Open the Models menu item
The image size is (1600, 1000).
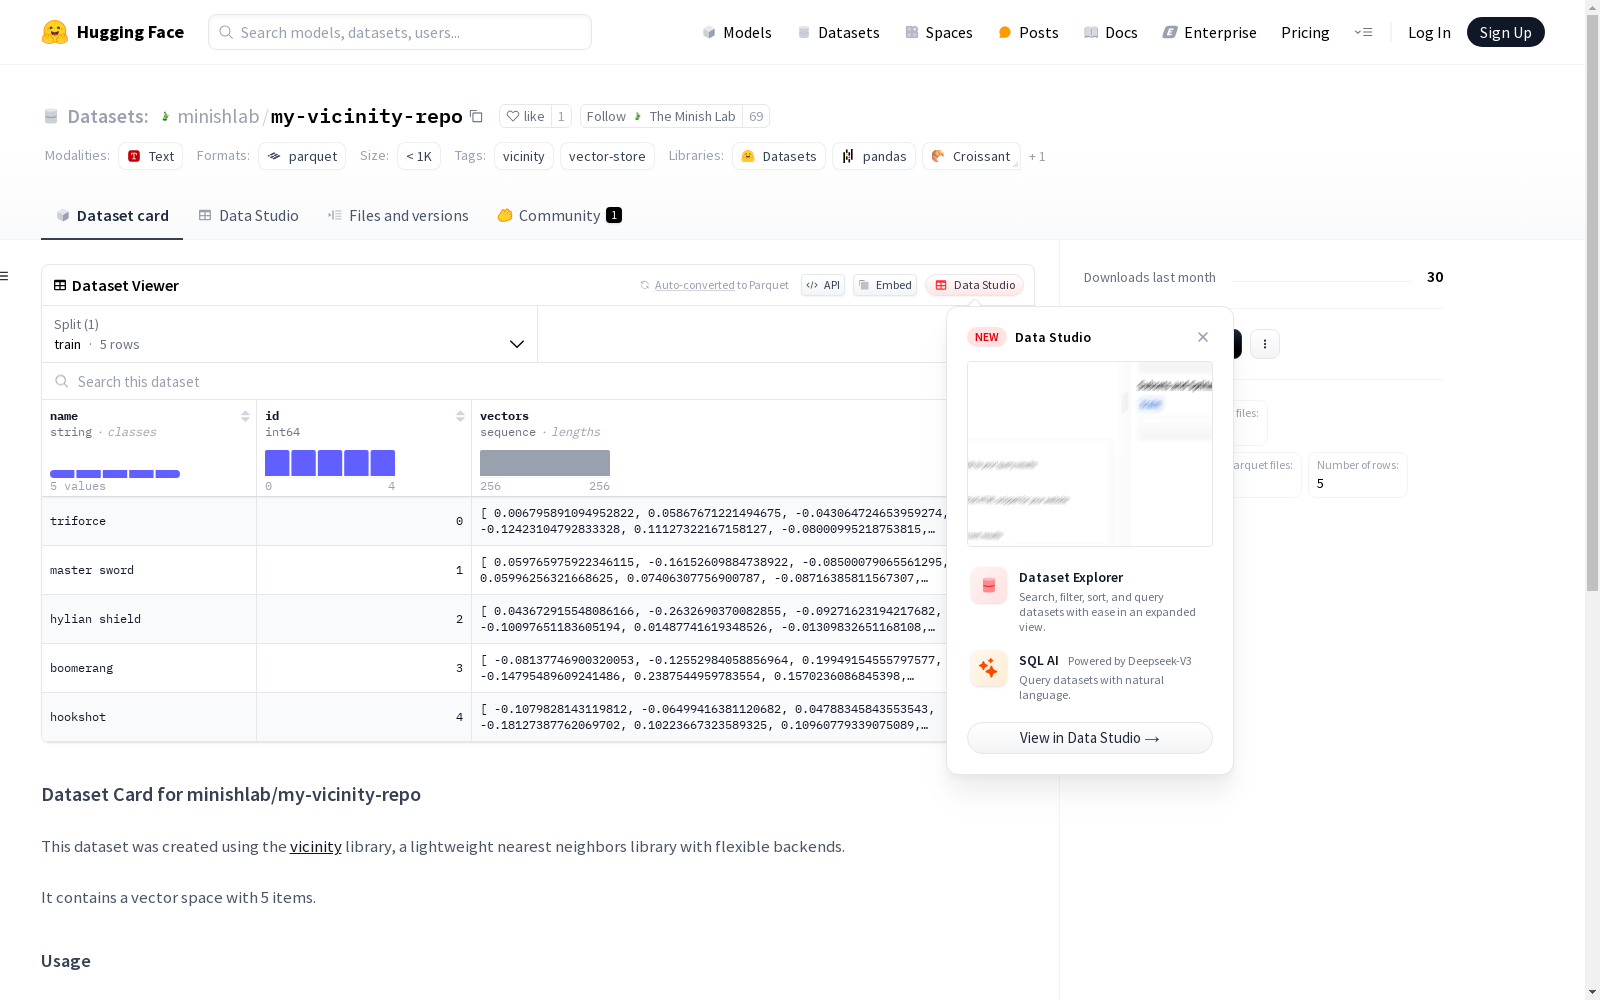tap(737, 32)
